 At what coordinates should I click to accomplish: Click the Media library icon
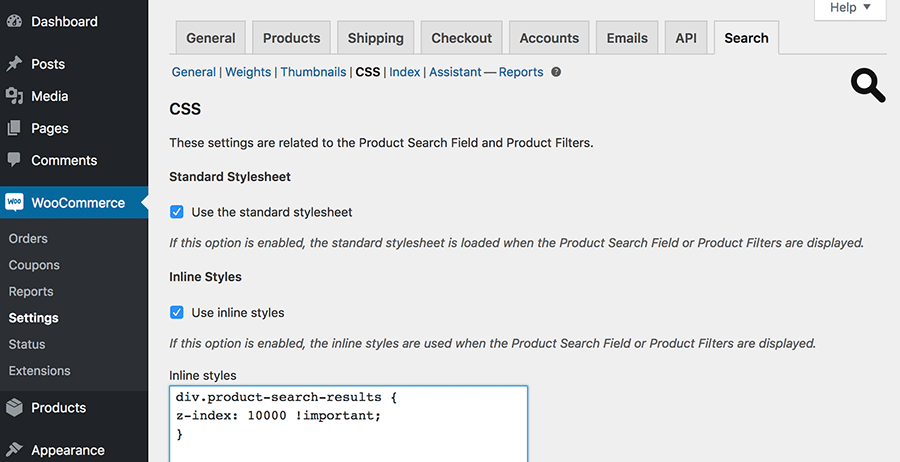click(x=14, y=96)
